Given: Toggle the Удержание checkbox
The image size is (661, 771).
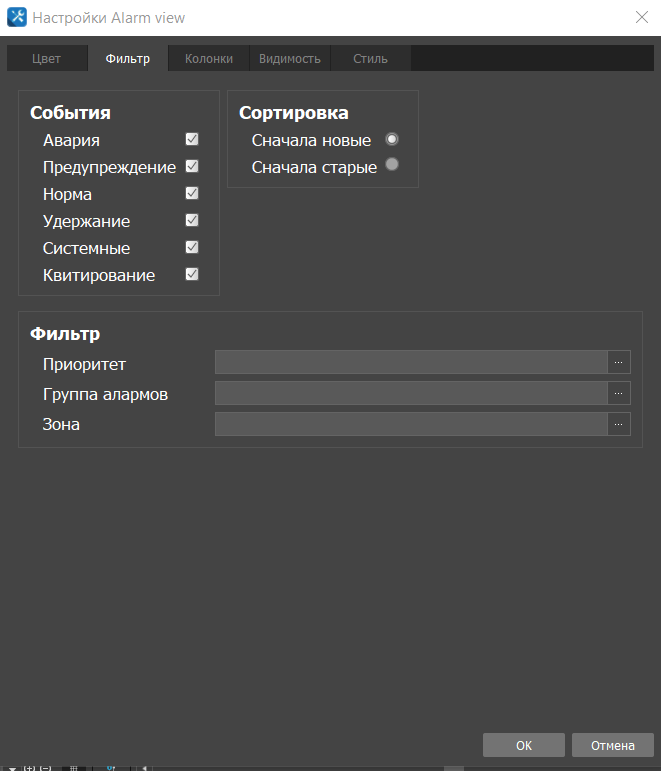Looking at the screenshot, I should 192,221.
